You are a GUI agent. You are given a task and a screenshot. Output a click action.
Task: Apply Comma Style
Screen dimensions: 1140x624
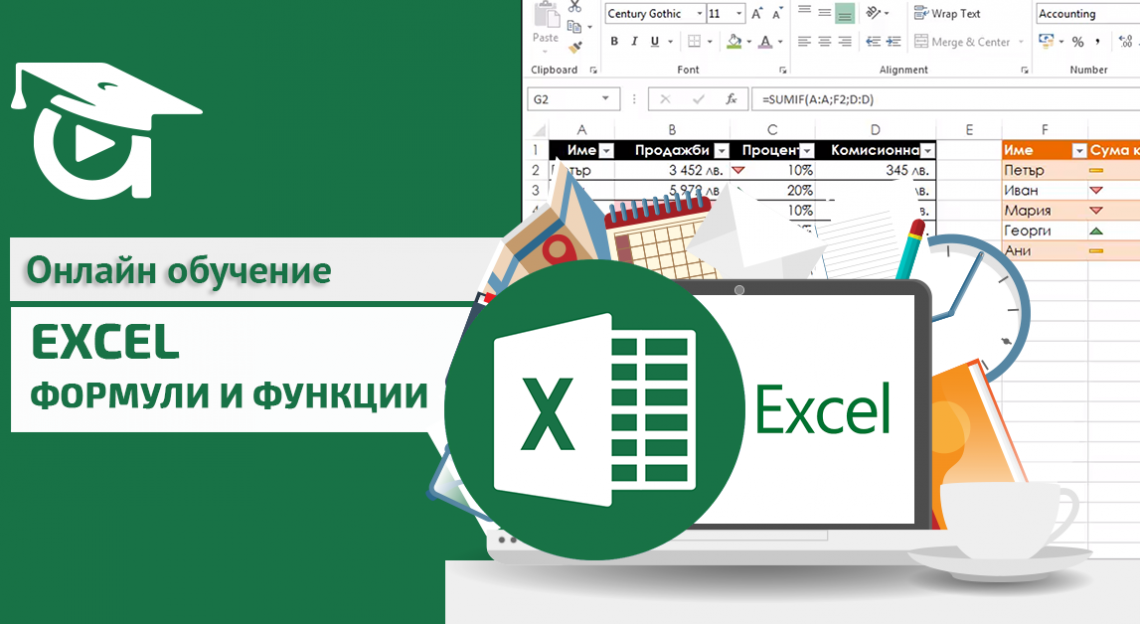1098,41
